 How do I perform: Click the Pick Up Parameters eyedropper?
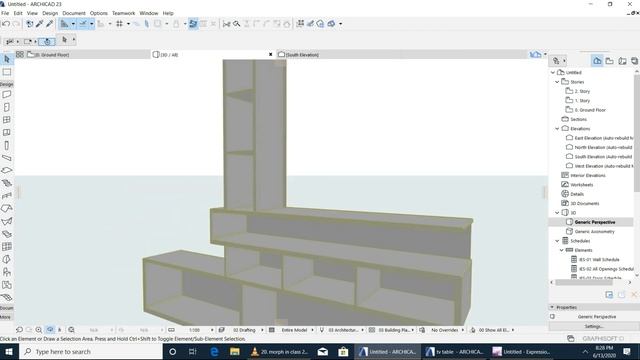click(40, 24)
